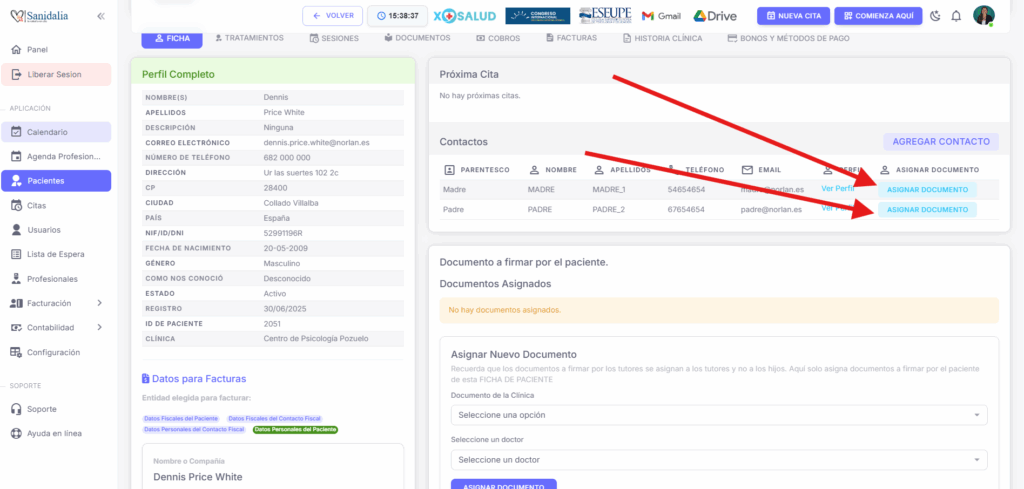
Task: Toggle dark mode moon icon
Action: [935, 16]
